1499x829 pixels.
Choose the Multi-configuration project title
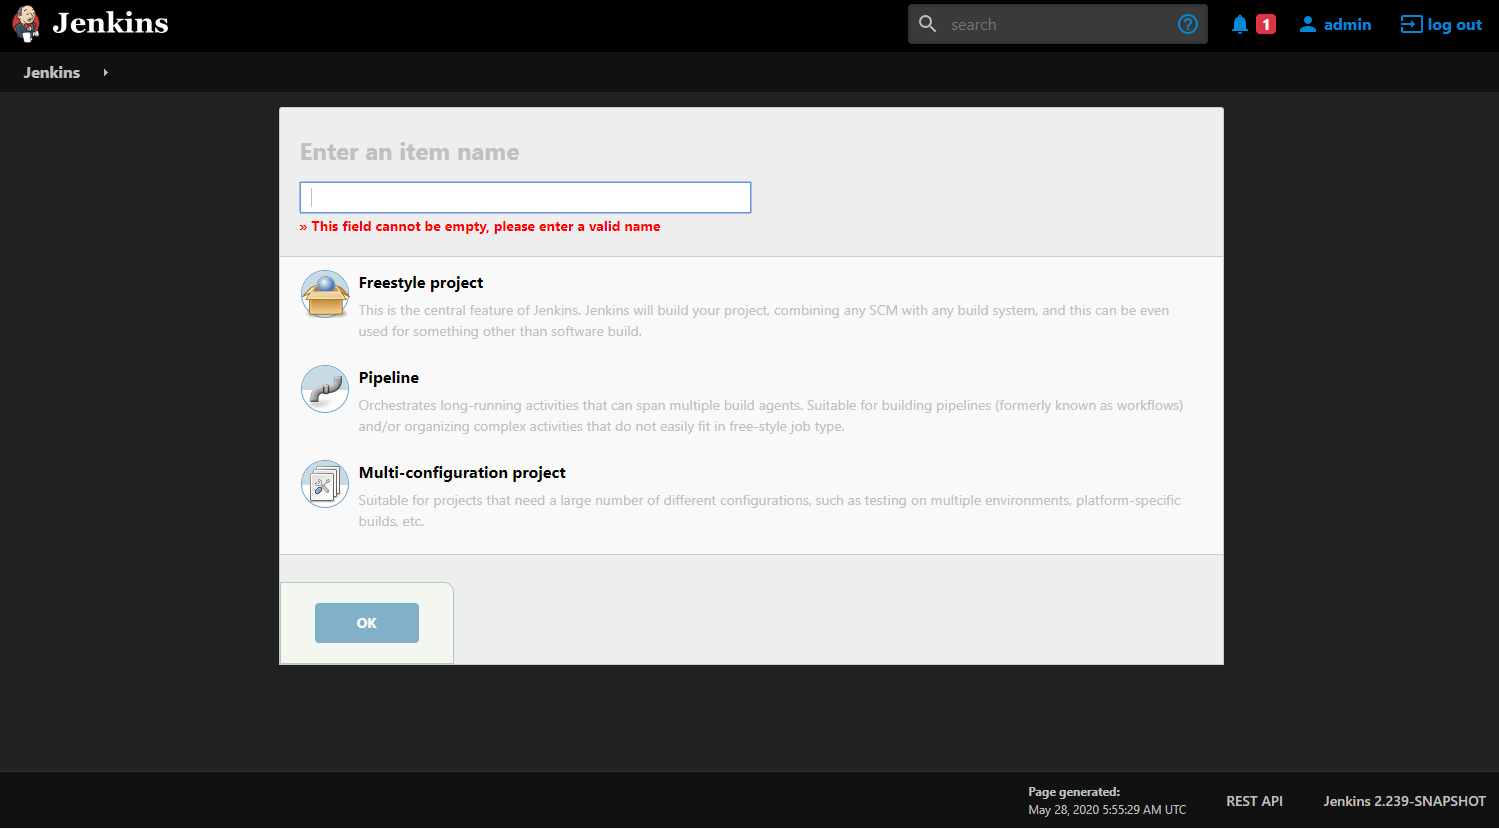pos(462,473)
